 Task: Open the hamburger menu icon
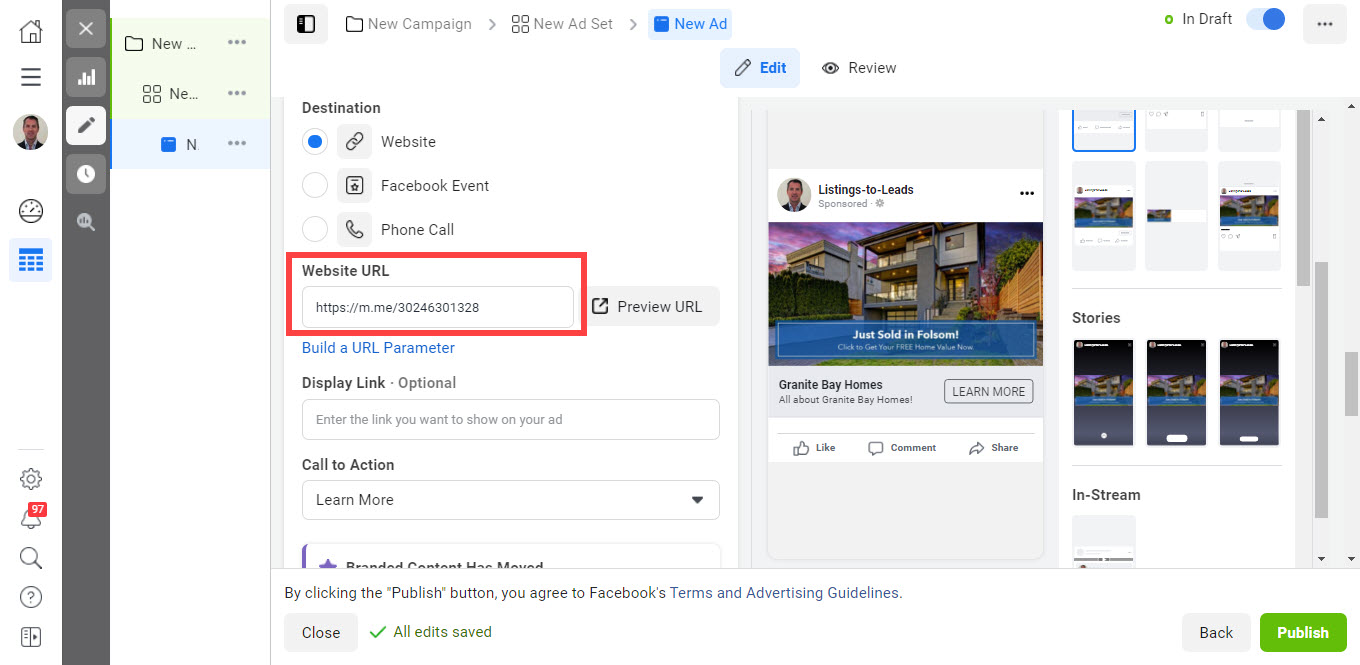31,77
